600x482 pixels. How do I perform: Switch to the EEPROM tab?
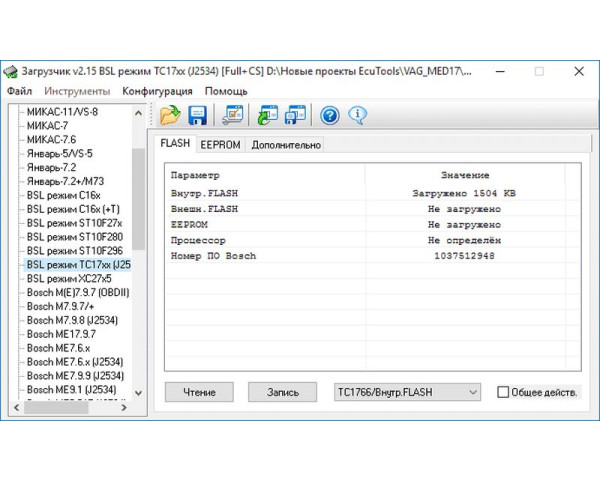point(219,144)
